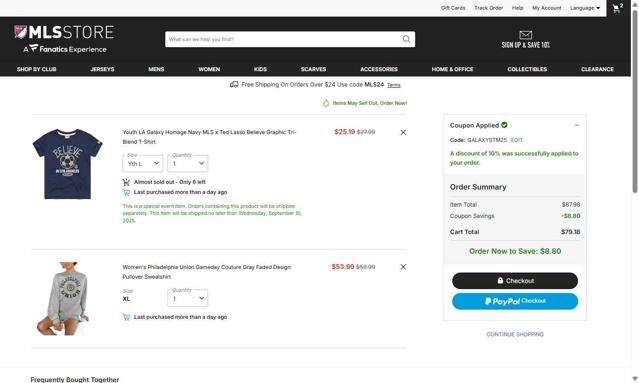Open the Philadelphia Union Sweatshirt thumbnail
Viewport: 639px width, 383px height.
[63, 299]
